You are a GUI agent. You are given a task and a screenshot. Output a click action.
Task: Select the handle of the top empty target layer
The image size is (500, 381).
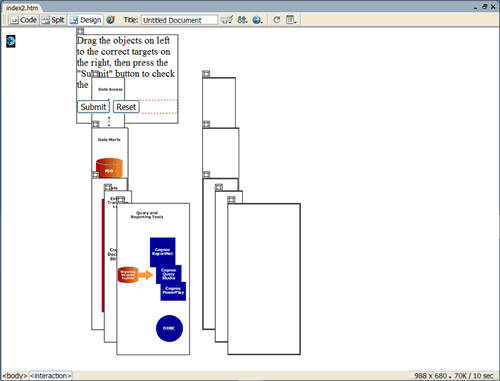point(206,74)
